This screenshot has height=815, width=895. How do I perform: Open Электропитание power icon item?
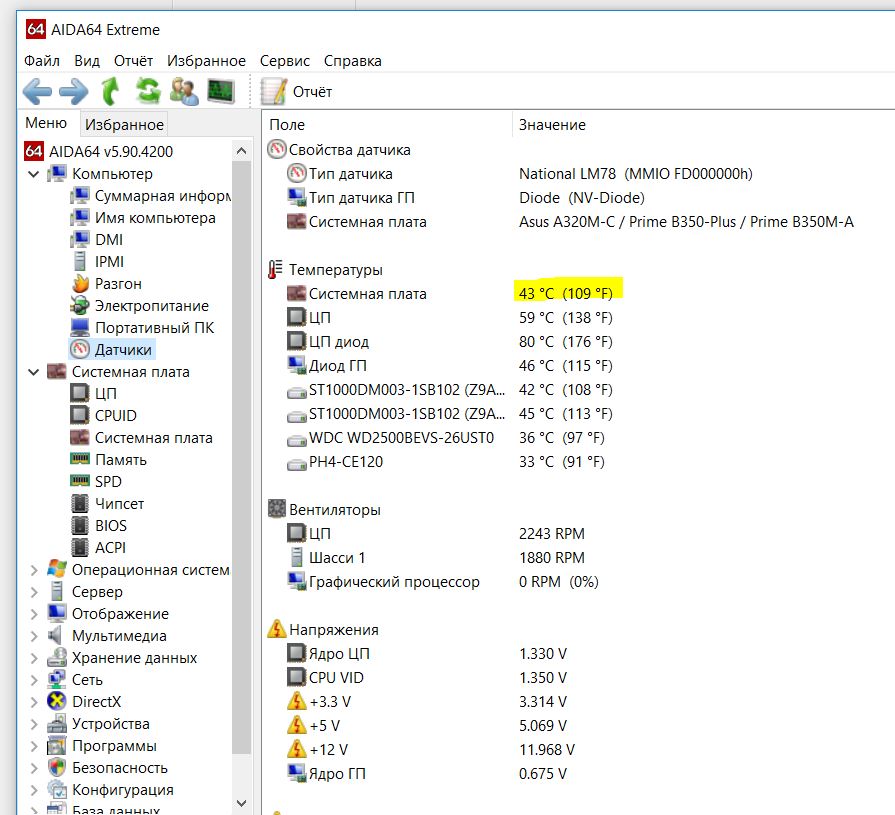(139, 306)
